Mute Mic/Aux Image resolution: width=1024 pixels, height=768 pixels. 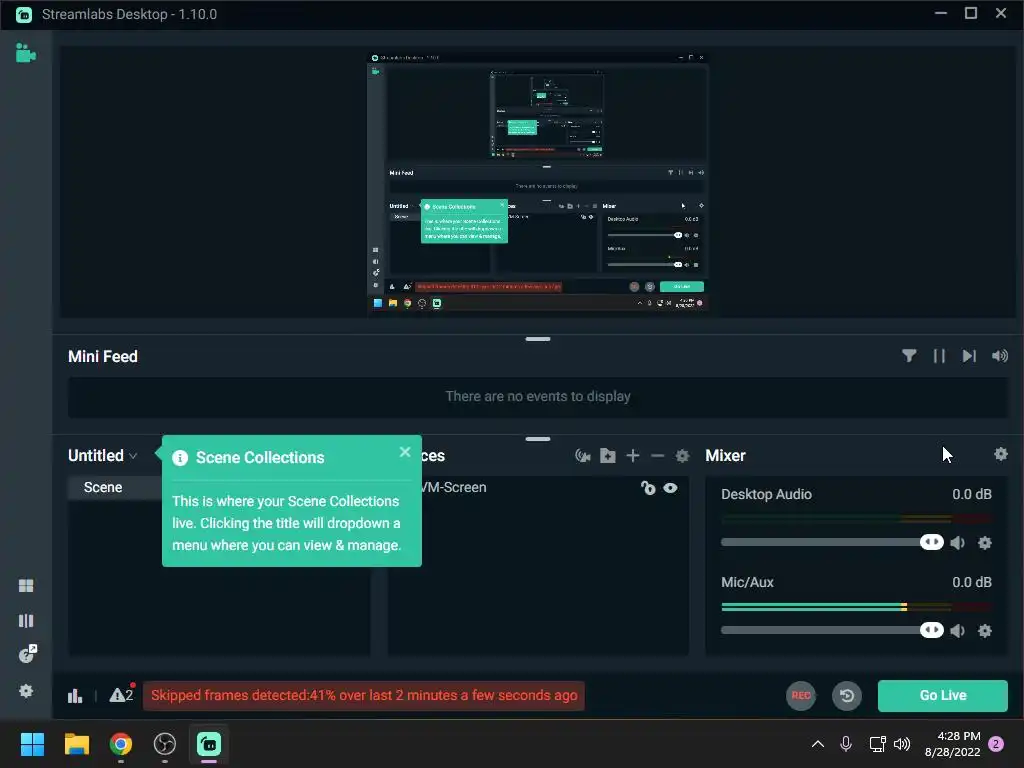coord(957,631)
